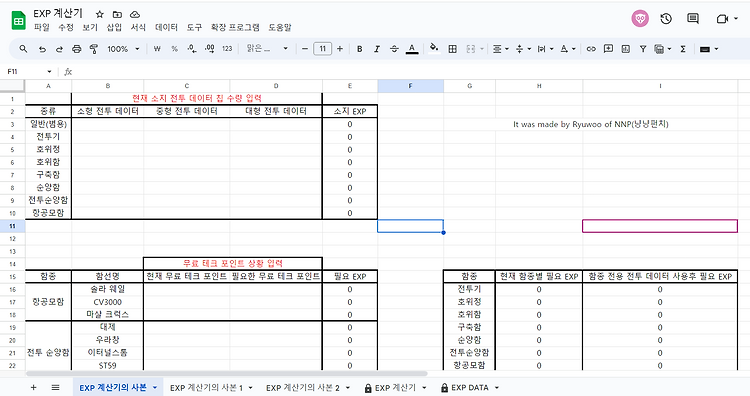The height and width of the screenshot is (396, 750).
Task: Open the Google Sheets home icon
Action: (19, 21)
